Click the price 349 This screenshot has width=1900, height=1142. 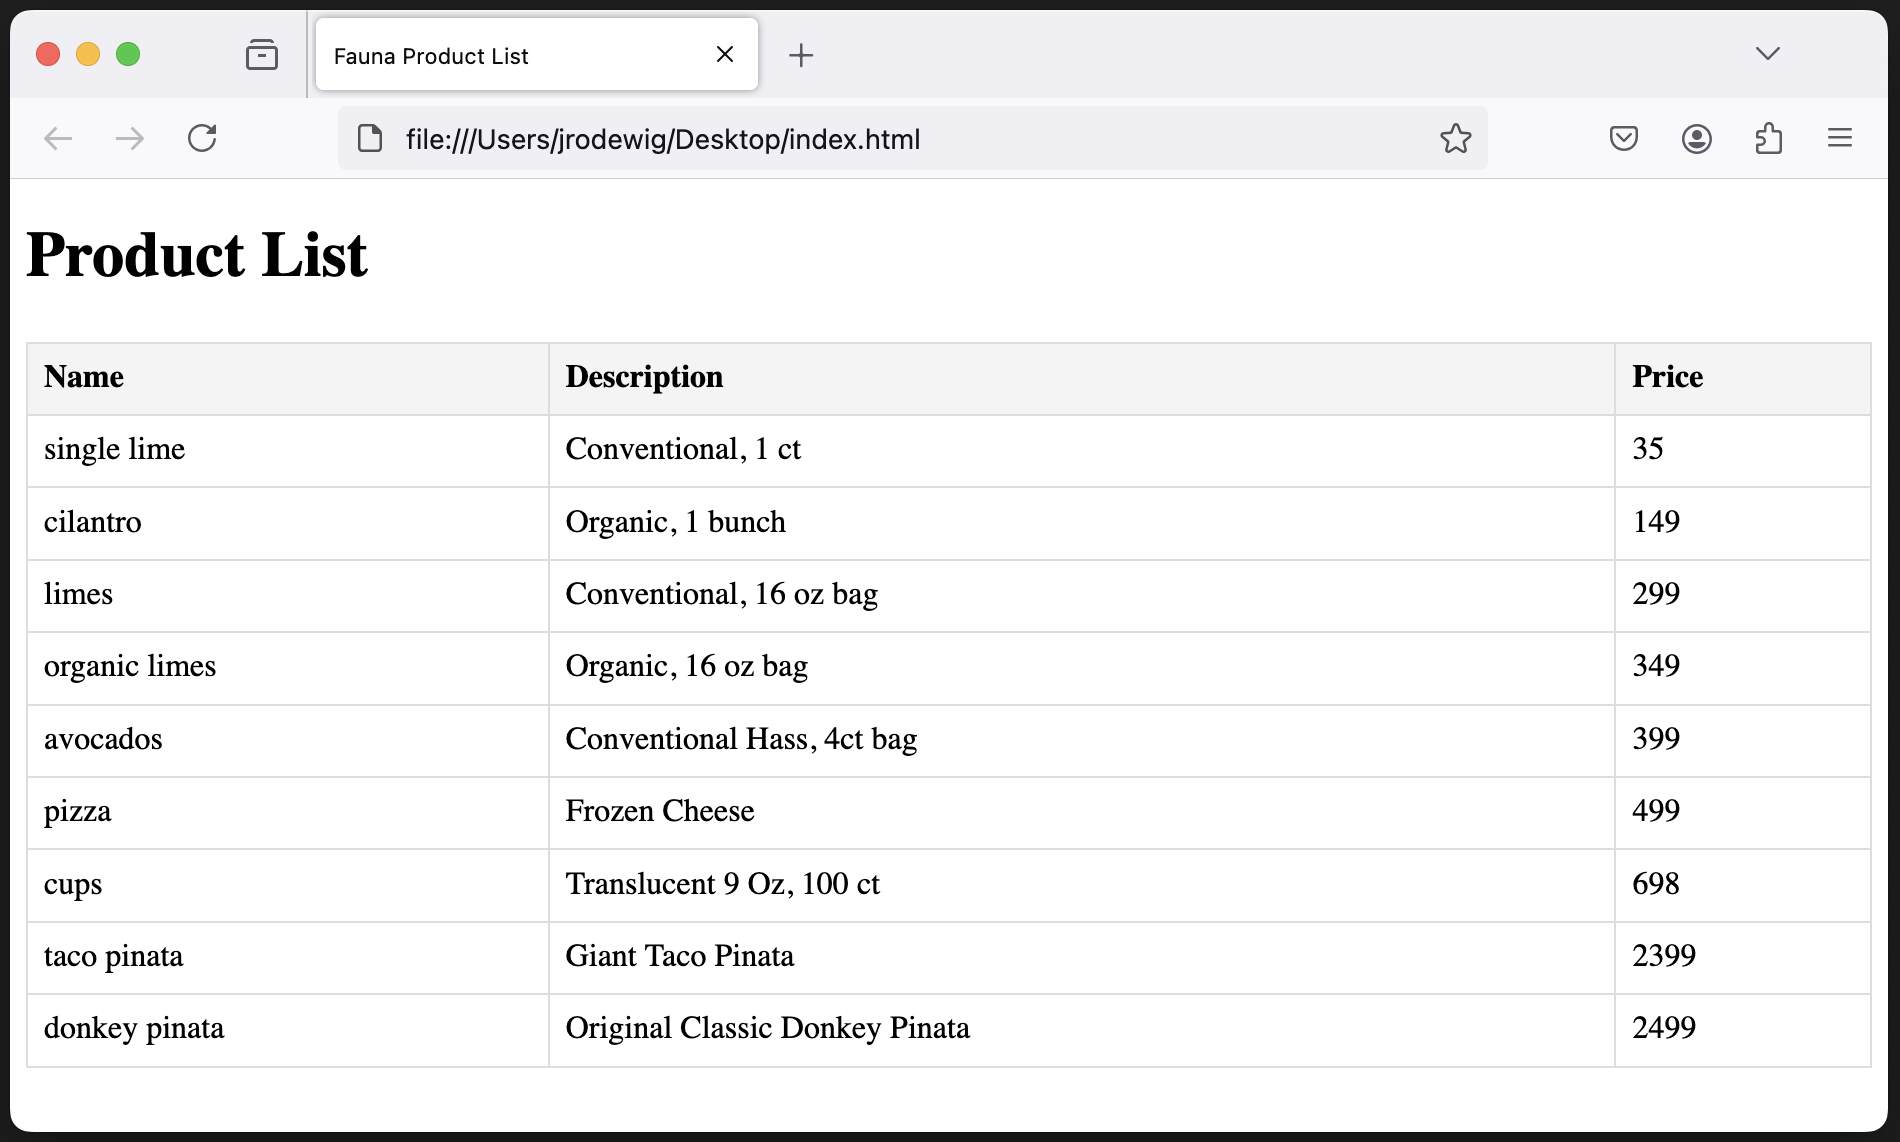[1655, 666]
